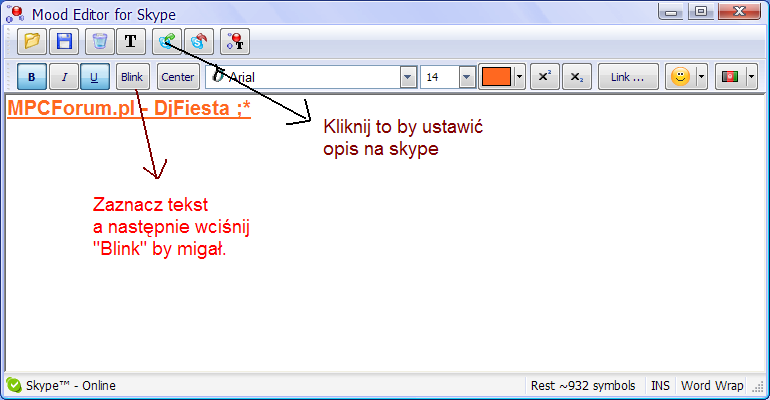This screenshot has height=400, width=770.
Task: Open a mood file with folder icon
Action: coord(32,41)
